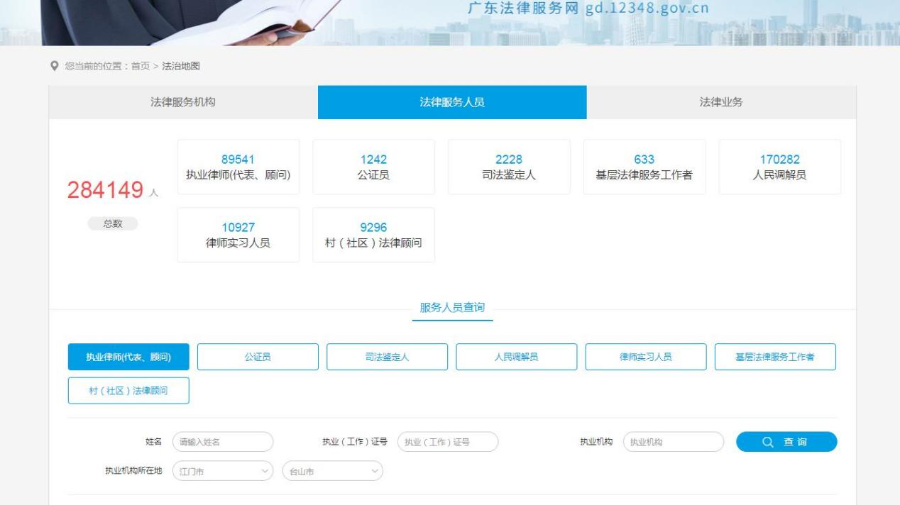Viewport: 900px width, 505px height.
Task: Pick the 村(社区)法律顾问 filter button
Action: [128, 391]
